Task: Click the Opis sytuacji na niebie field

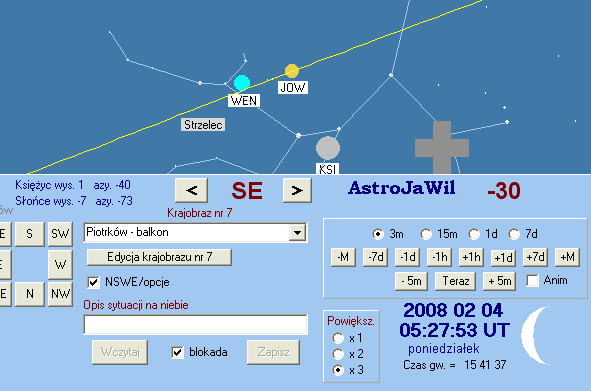Action: coord(196,325)
